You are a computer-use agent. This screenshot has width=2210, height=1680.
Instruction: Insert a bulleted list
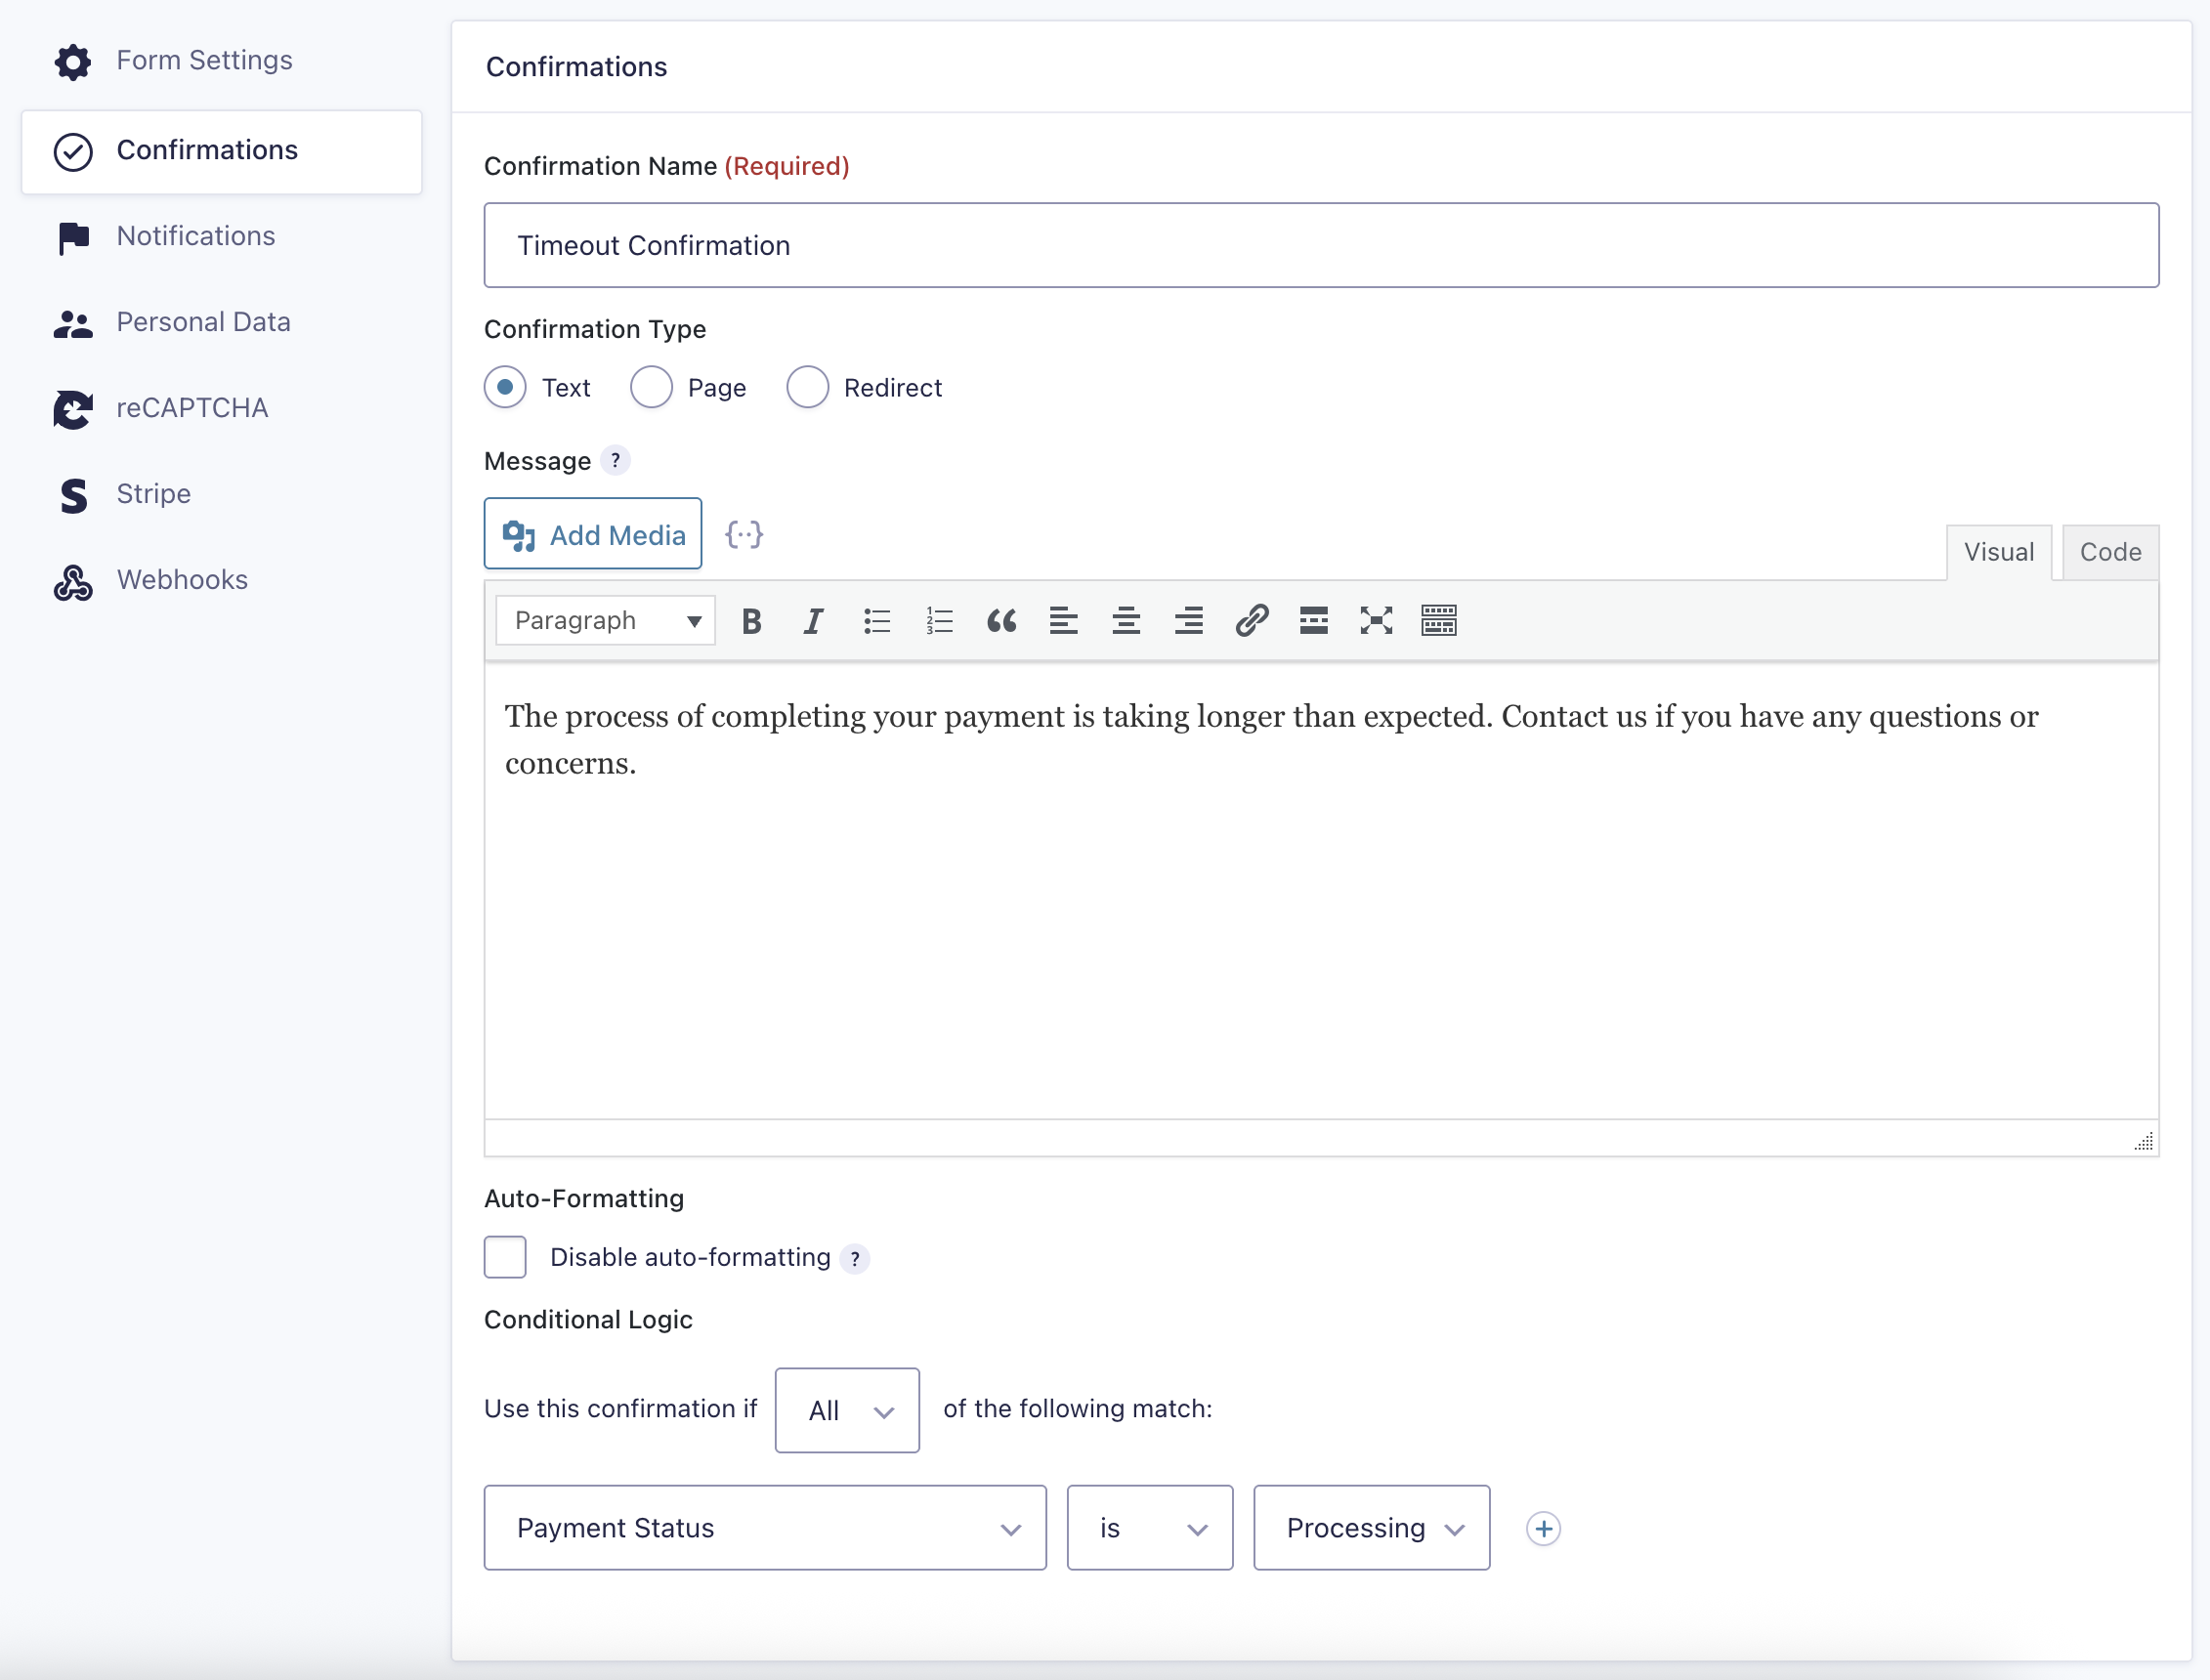[x=876, y=621]
